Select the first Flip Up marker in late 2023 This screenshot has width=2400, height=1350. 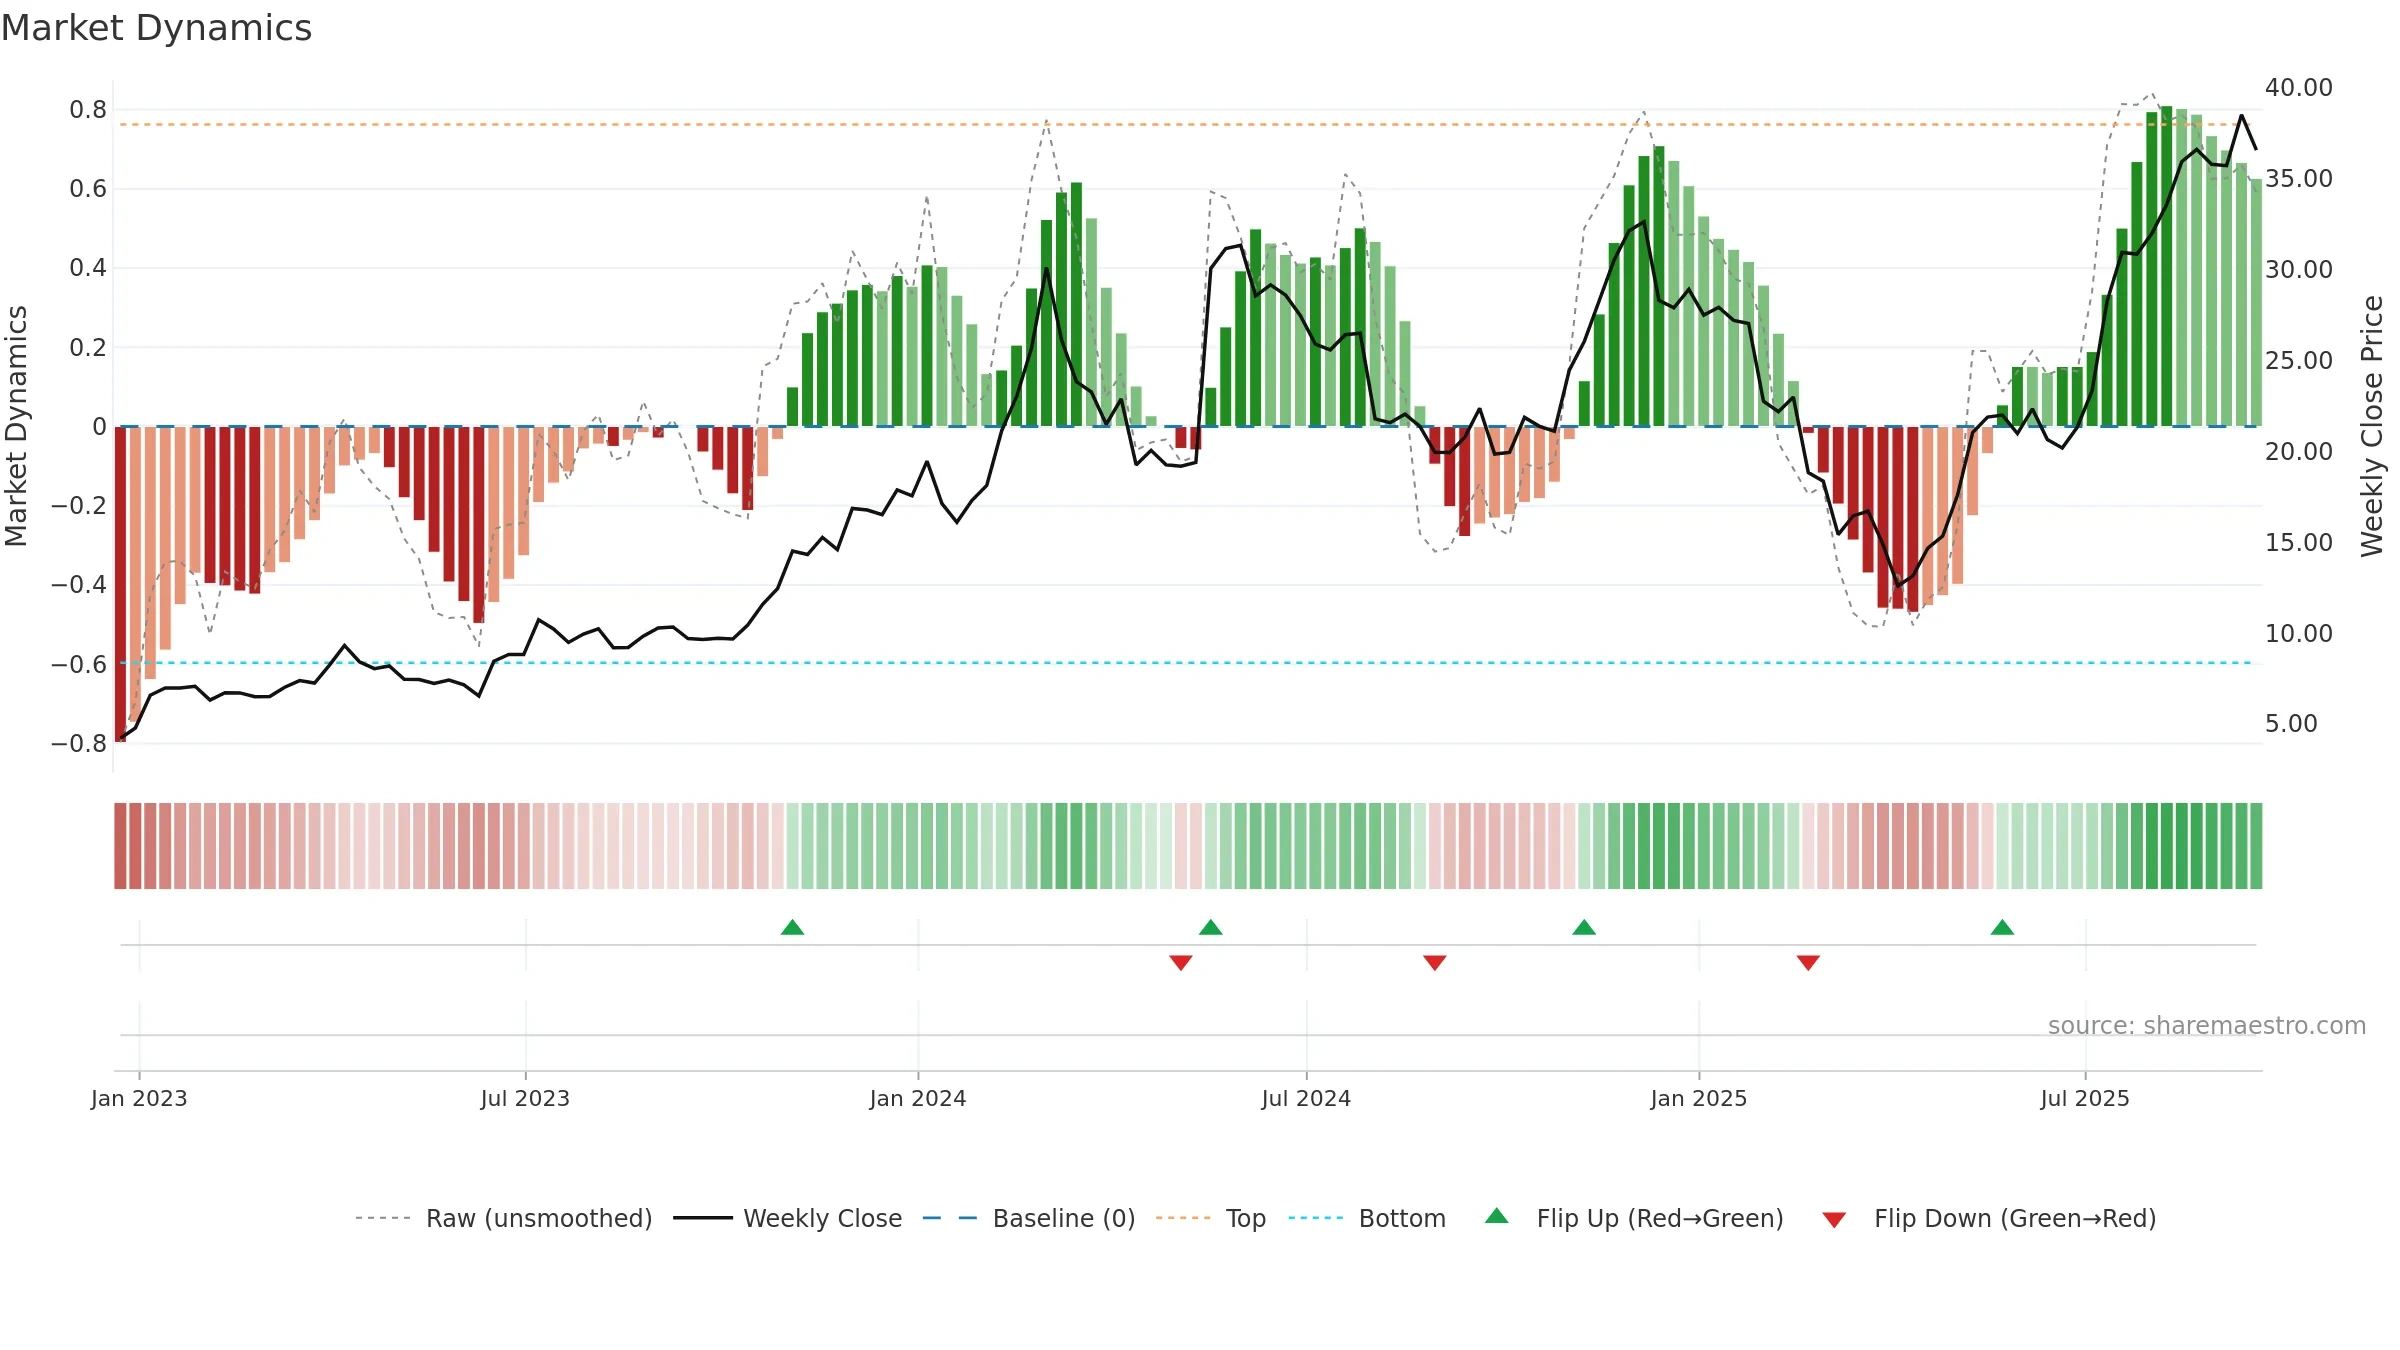click(x=792, y=927)
